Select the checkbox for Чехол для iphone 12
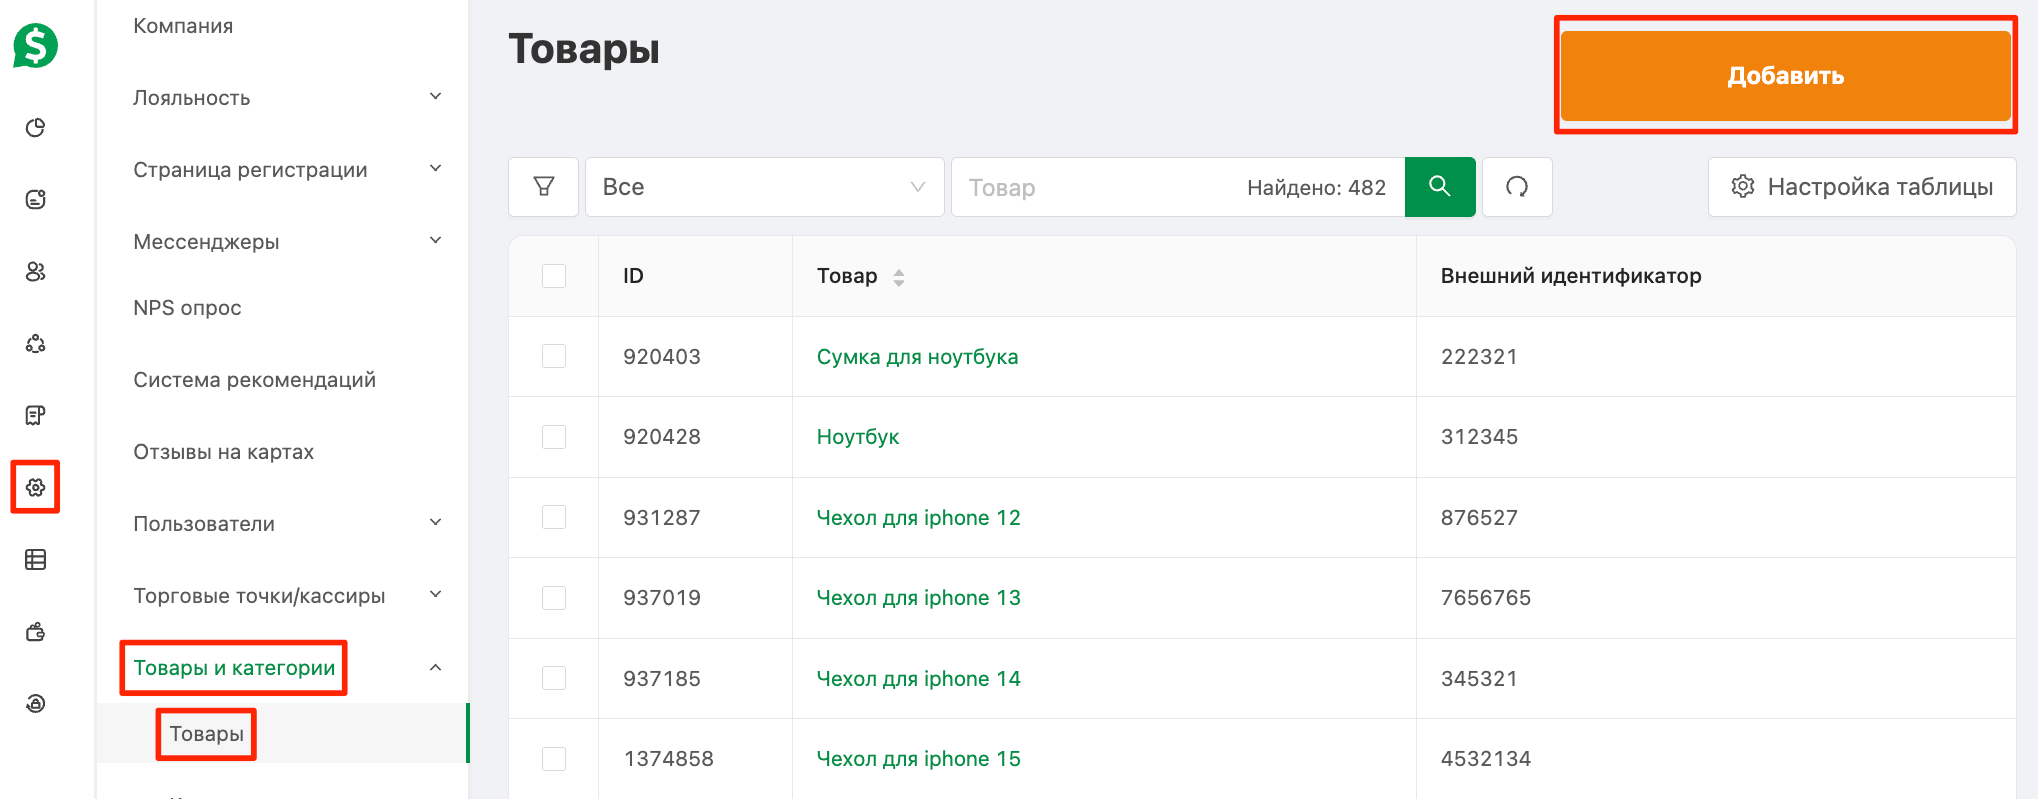The width and height of the screenshot is (2038, 799). tap(554, 518)
